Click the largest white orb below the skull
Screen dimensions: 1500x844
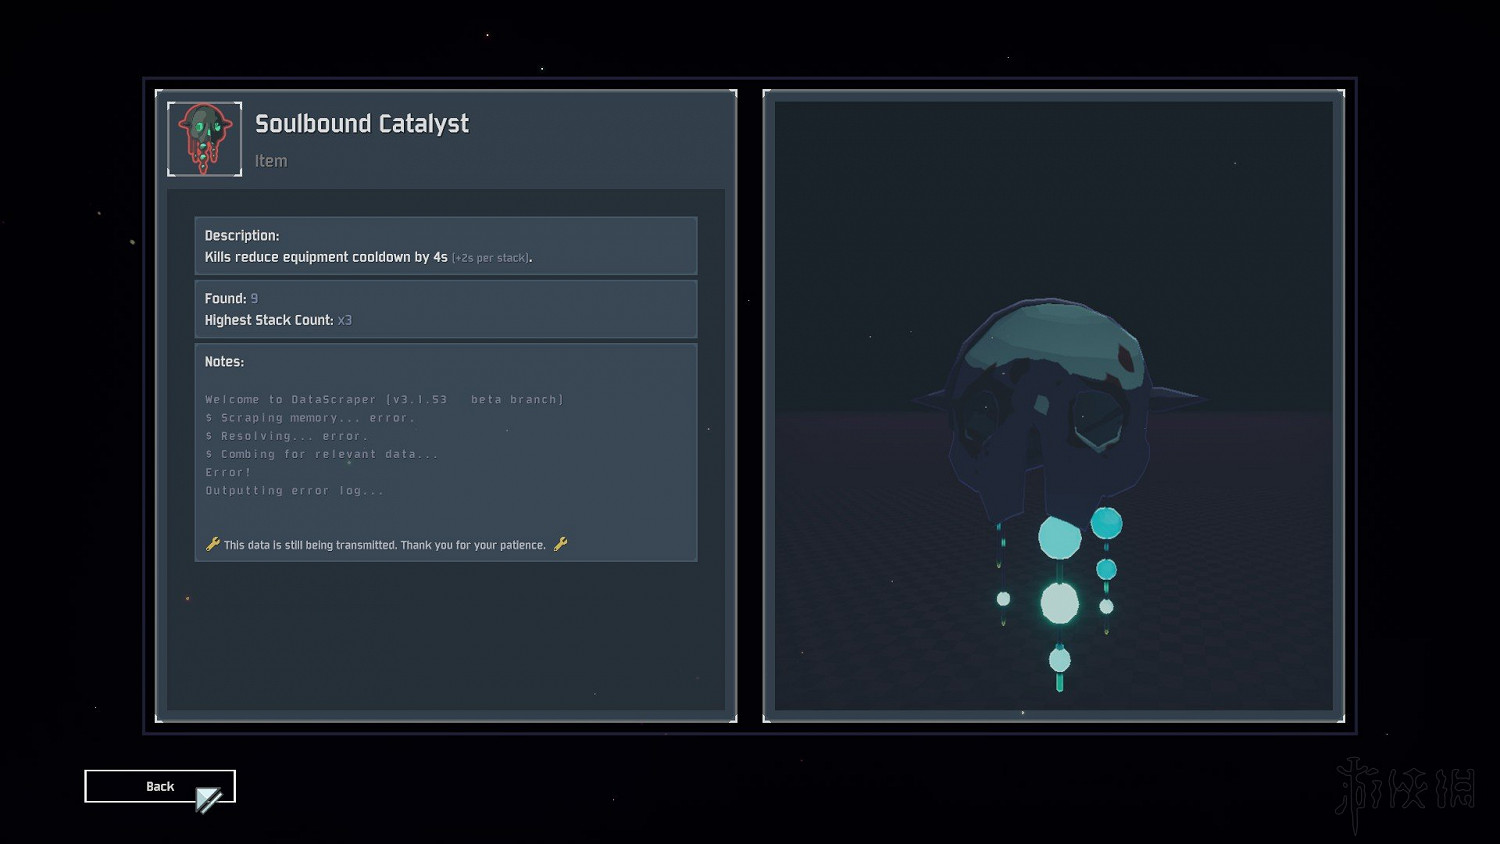pos(1059,603)
